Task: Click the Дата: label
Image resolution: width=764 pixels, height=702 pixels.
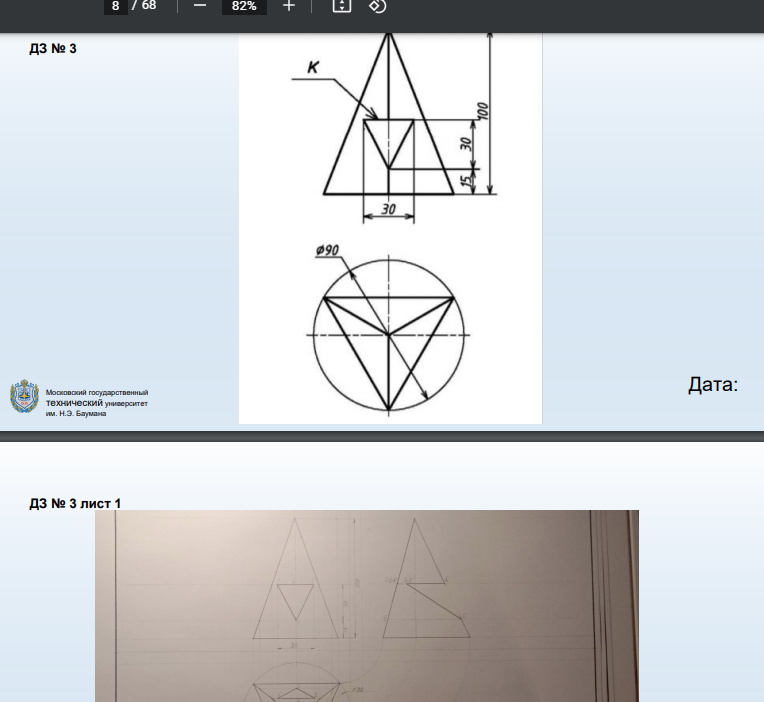Action: coord(713,385)
